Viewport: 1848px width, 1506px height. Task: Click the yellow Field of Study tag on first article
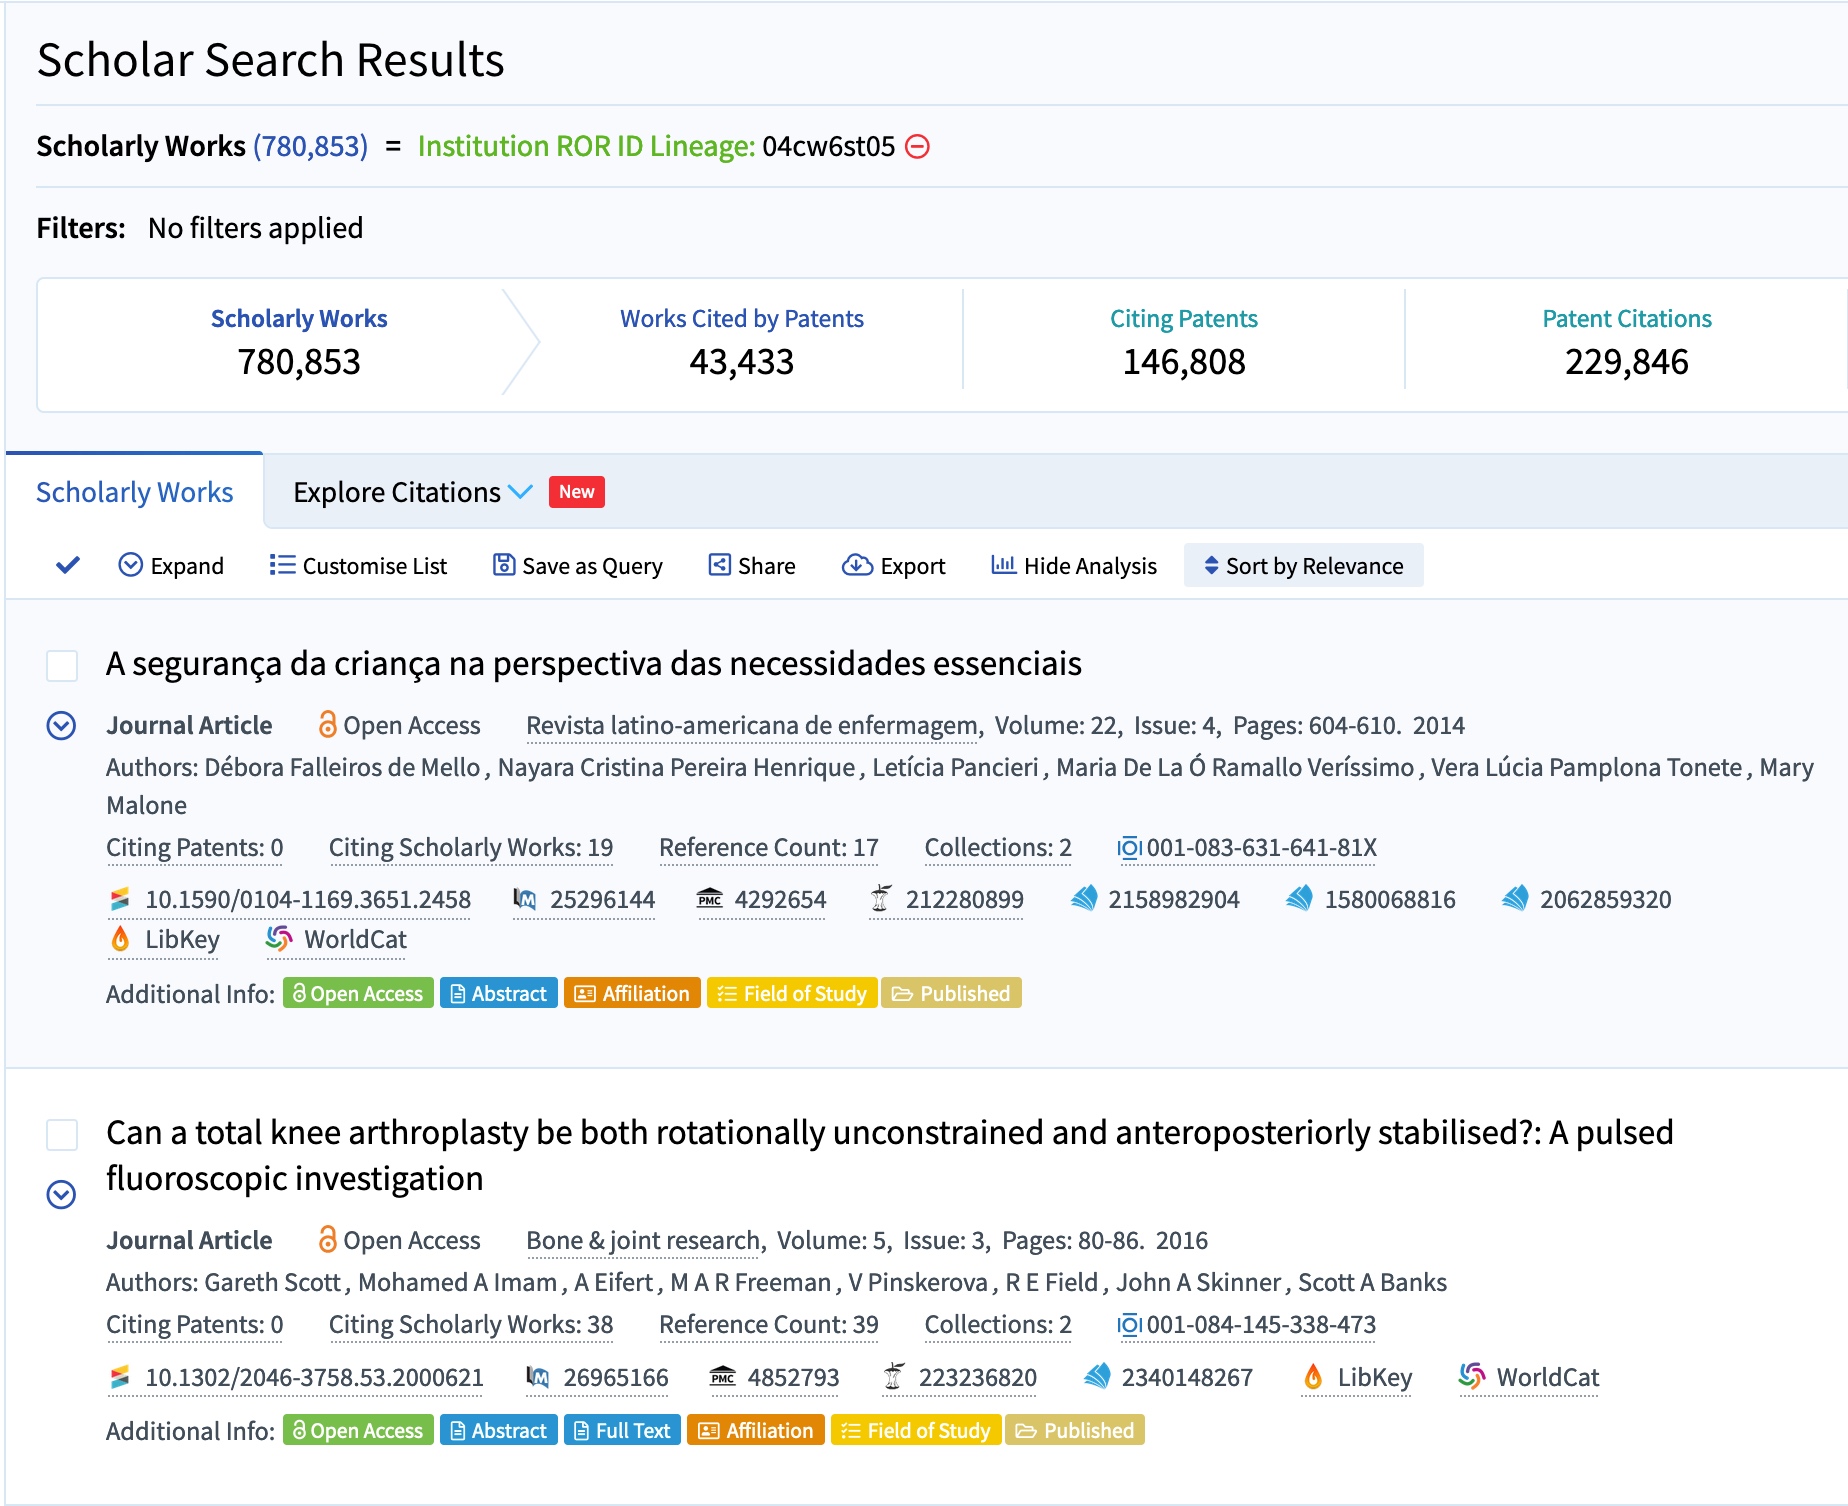792,993
